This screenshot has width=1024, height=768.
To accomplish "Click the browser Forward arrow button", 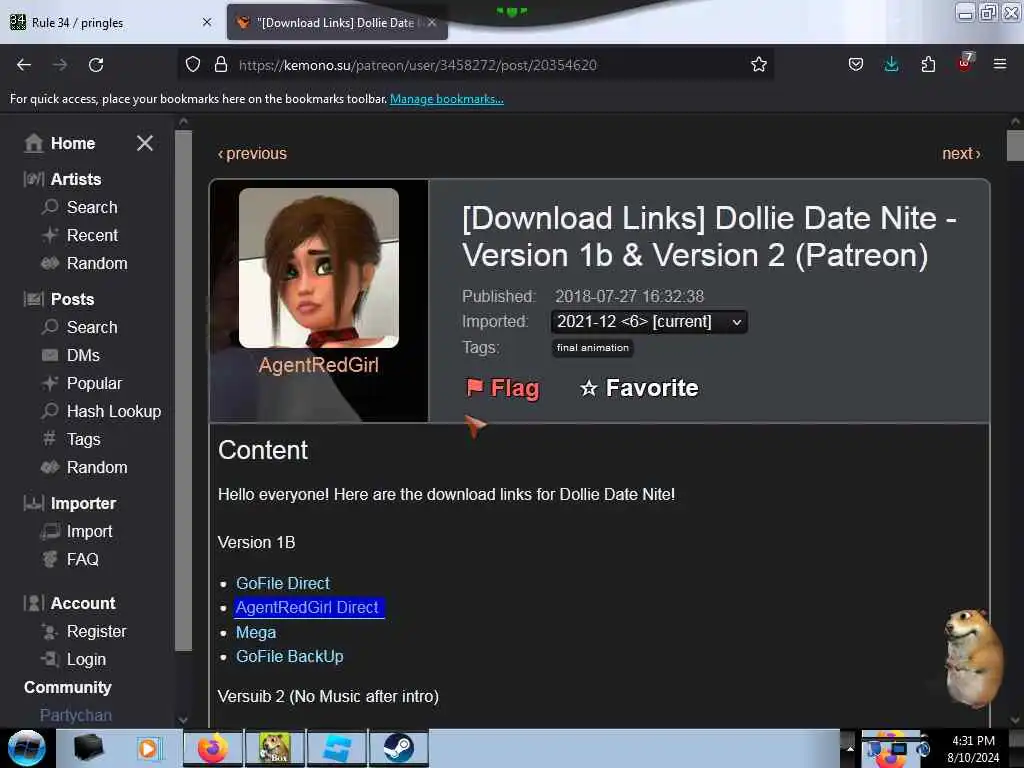I will (60, 65).
